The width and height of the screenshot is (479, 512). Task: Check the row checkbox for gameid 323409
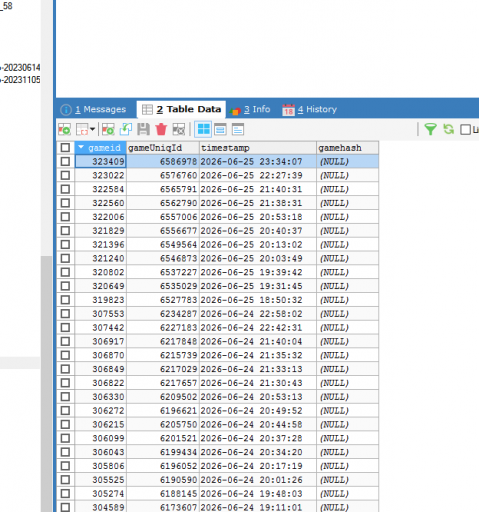[x=65, y=162]
